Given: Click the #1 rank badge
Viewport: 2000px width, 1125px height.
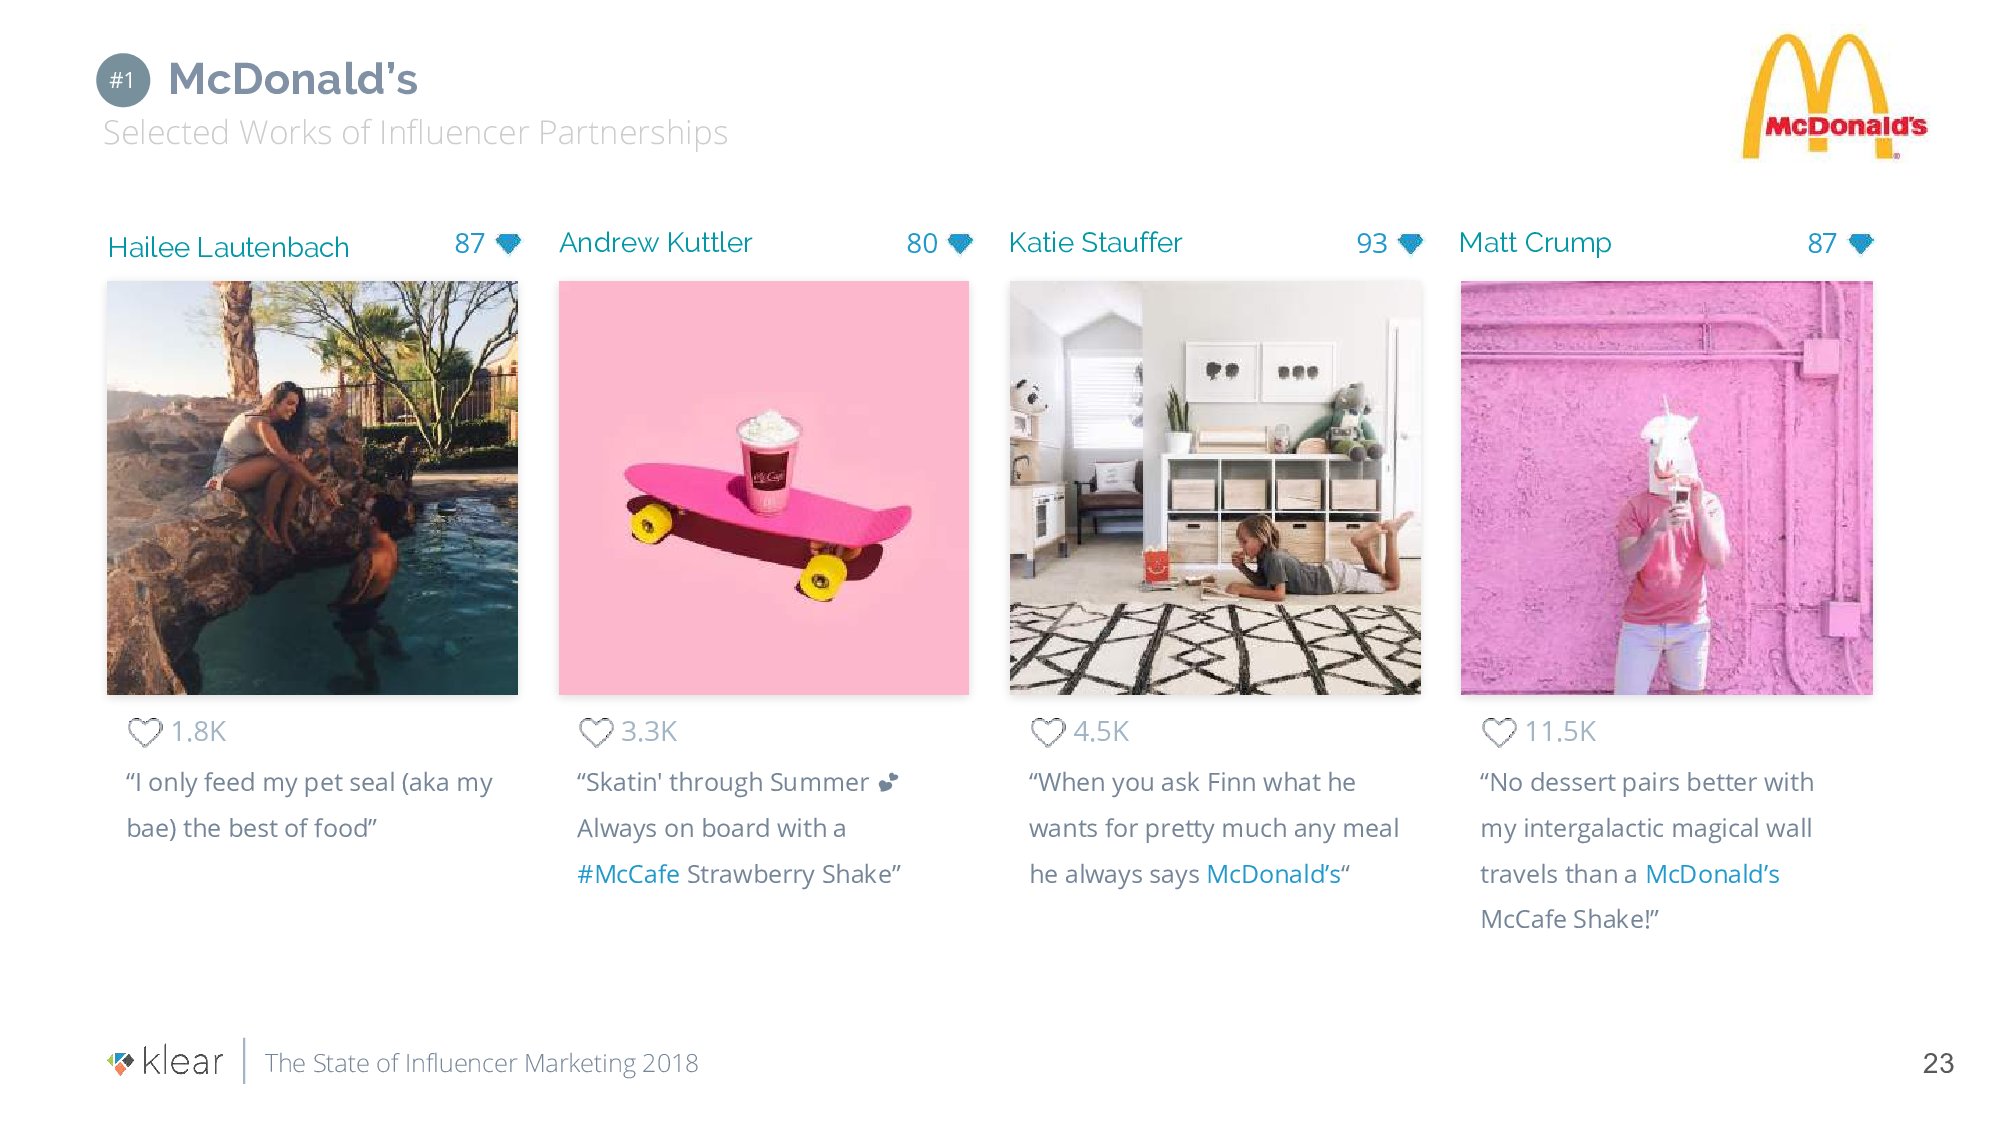Looking at the screenshot, I should (x=123, y=80).
